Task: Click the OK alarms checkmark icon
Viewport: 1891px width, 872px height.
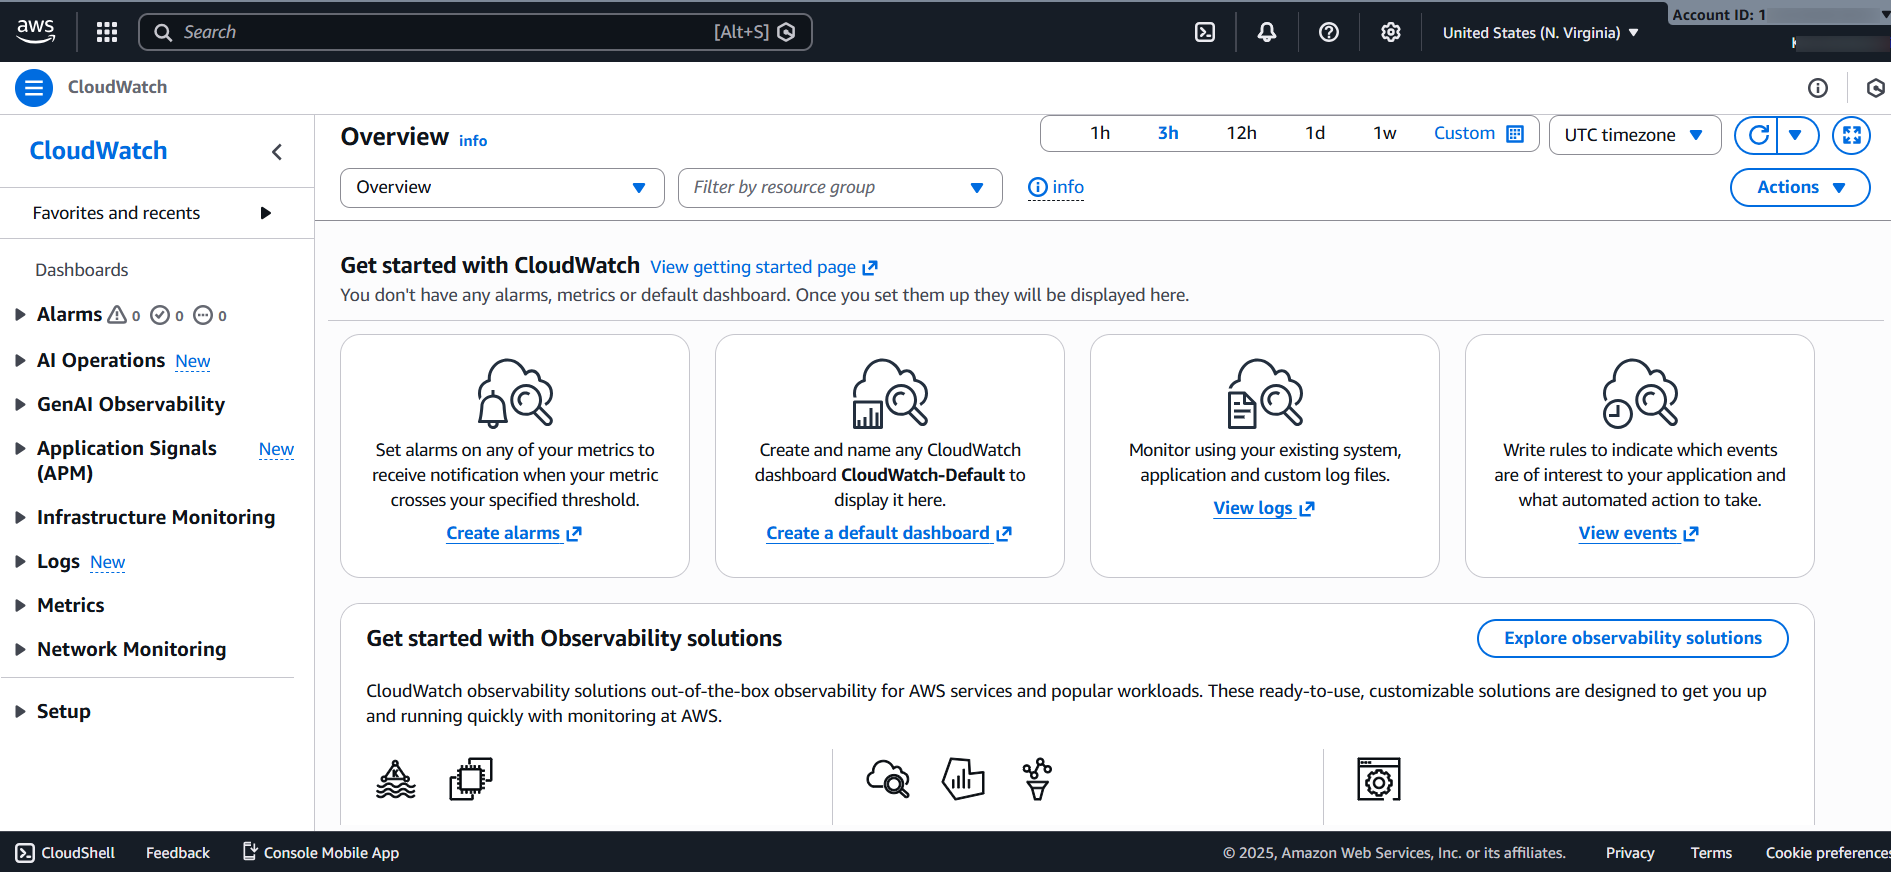Action: pos(160,315)
